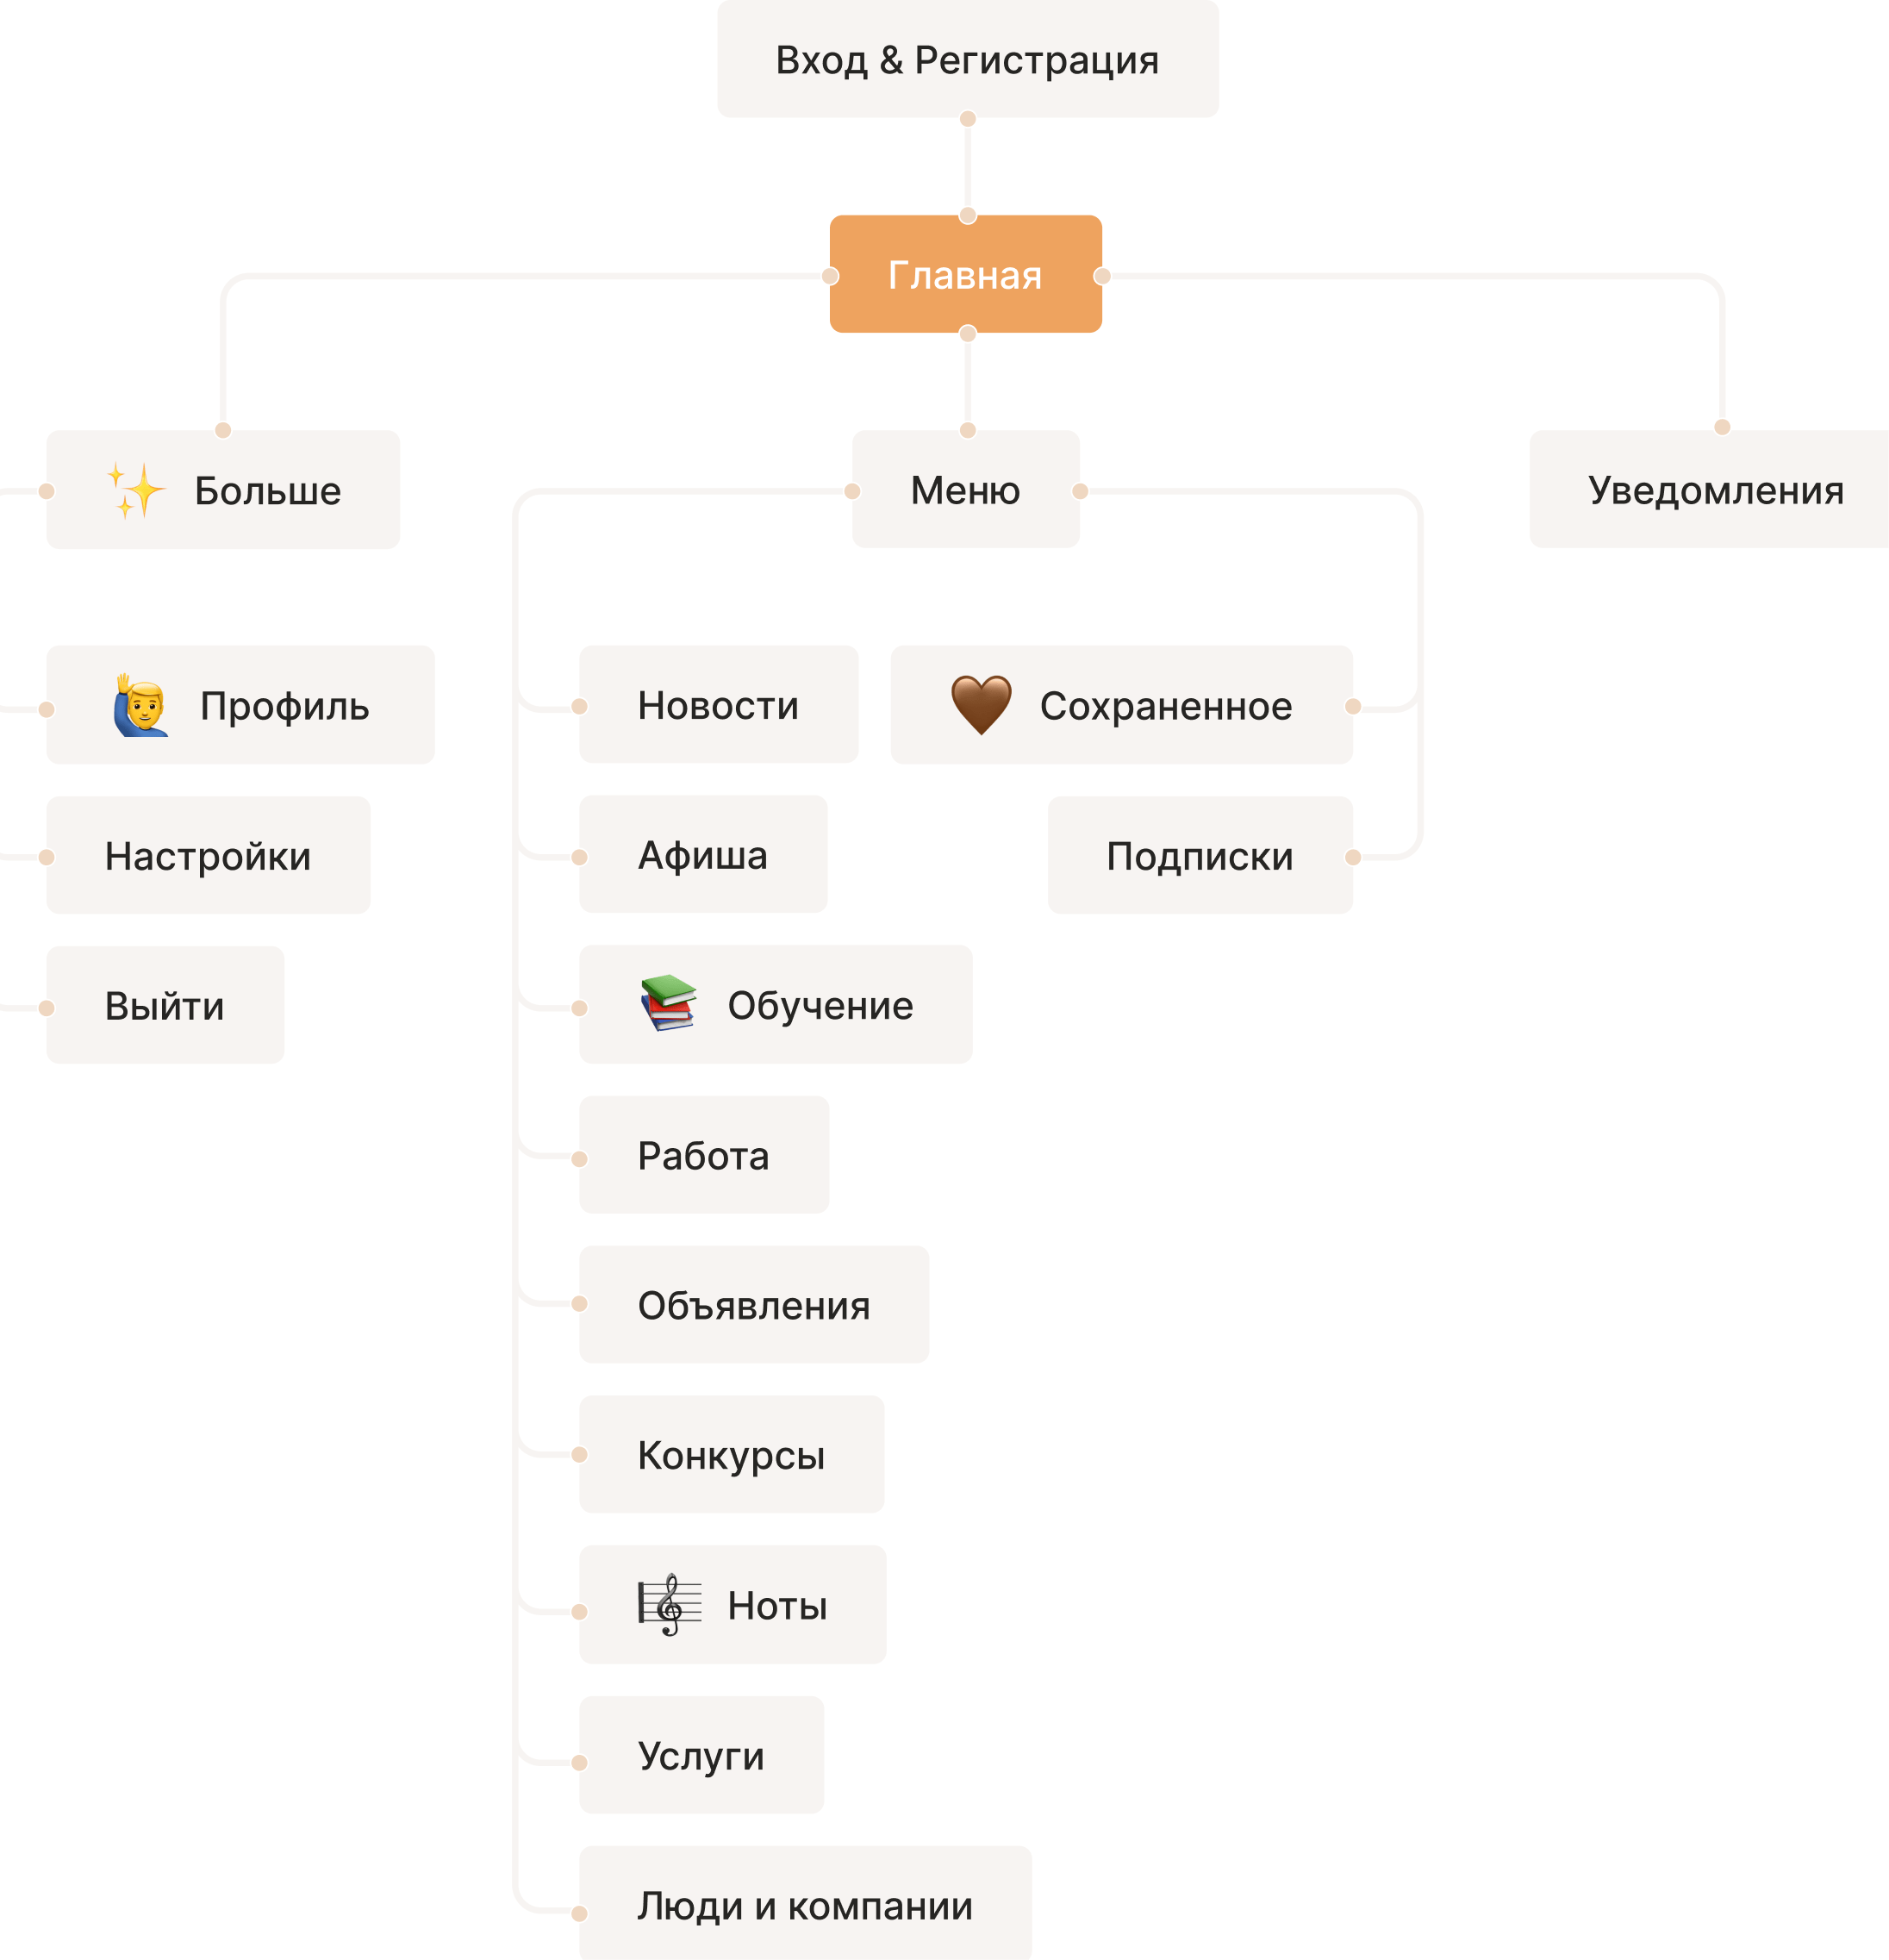Viewport: 1889px width, 1960px height.
Task: Open the Настройки node
Action: coord(208,856)
